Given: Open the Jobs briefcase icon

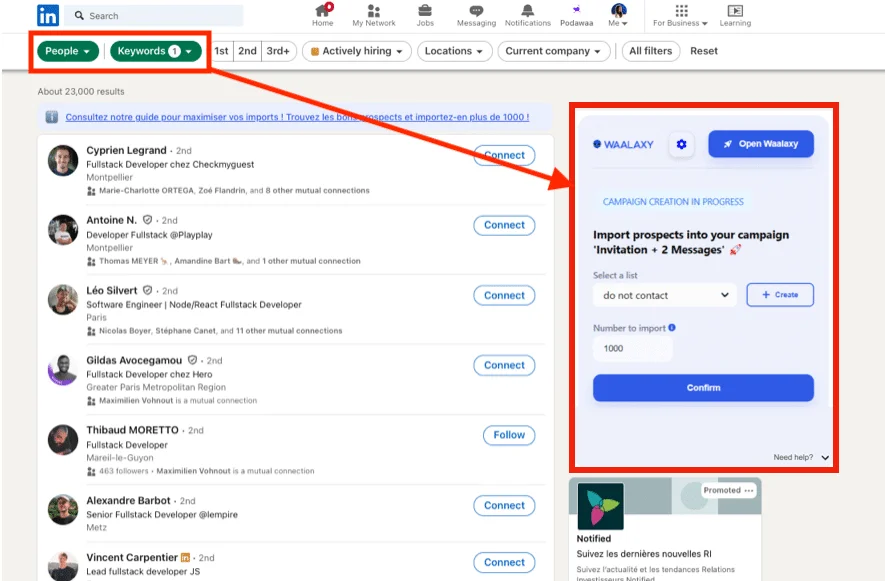Looking at the screenshot, I should coord(425,10).
